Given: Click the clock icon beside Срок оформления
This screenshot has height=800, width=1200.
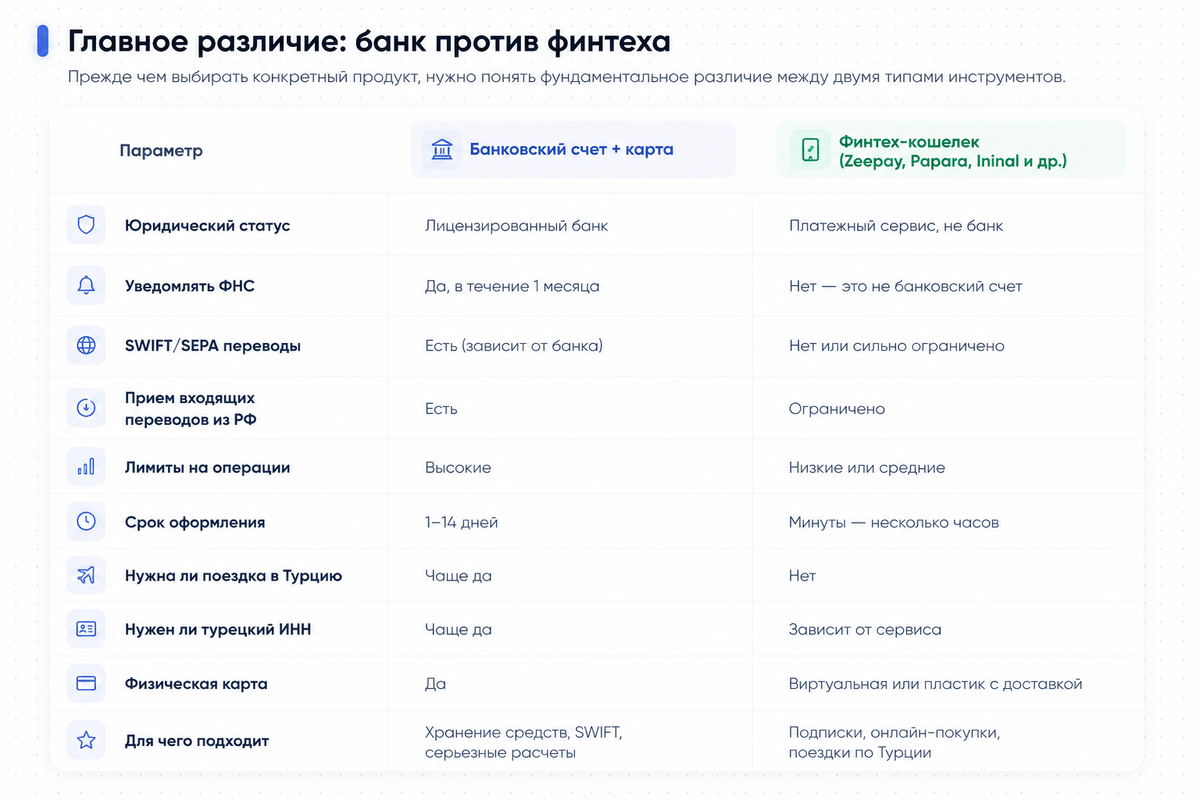Looking at the screenshot, I should pos(86,522).
